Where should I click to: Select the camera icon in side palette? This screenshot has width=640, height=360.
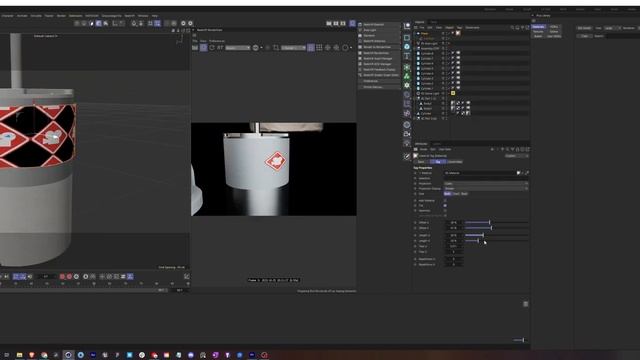click(x=407, y=134)
